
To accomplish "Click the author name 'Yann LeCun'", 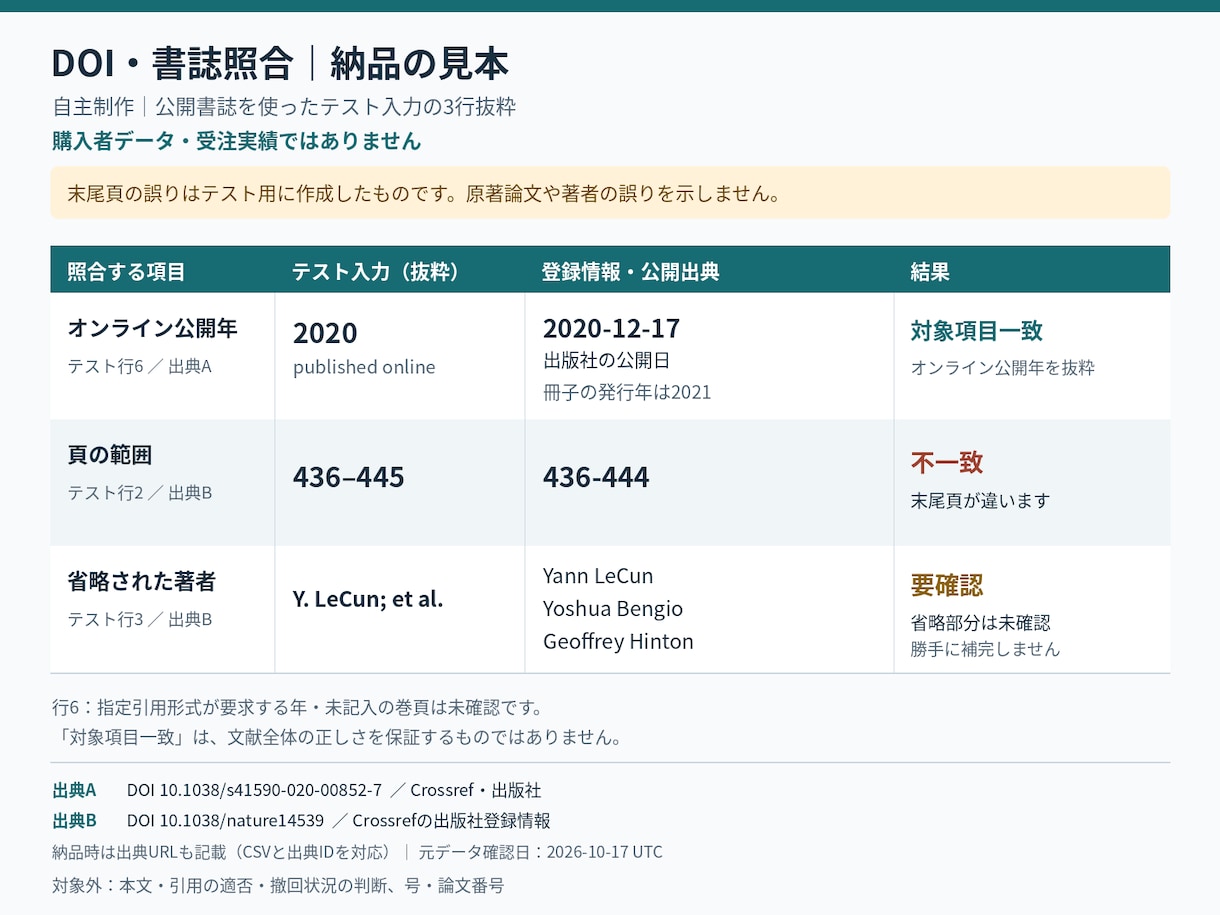I will pos(598,576).
